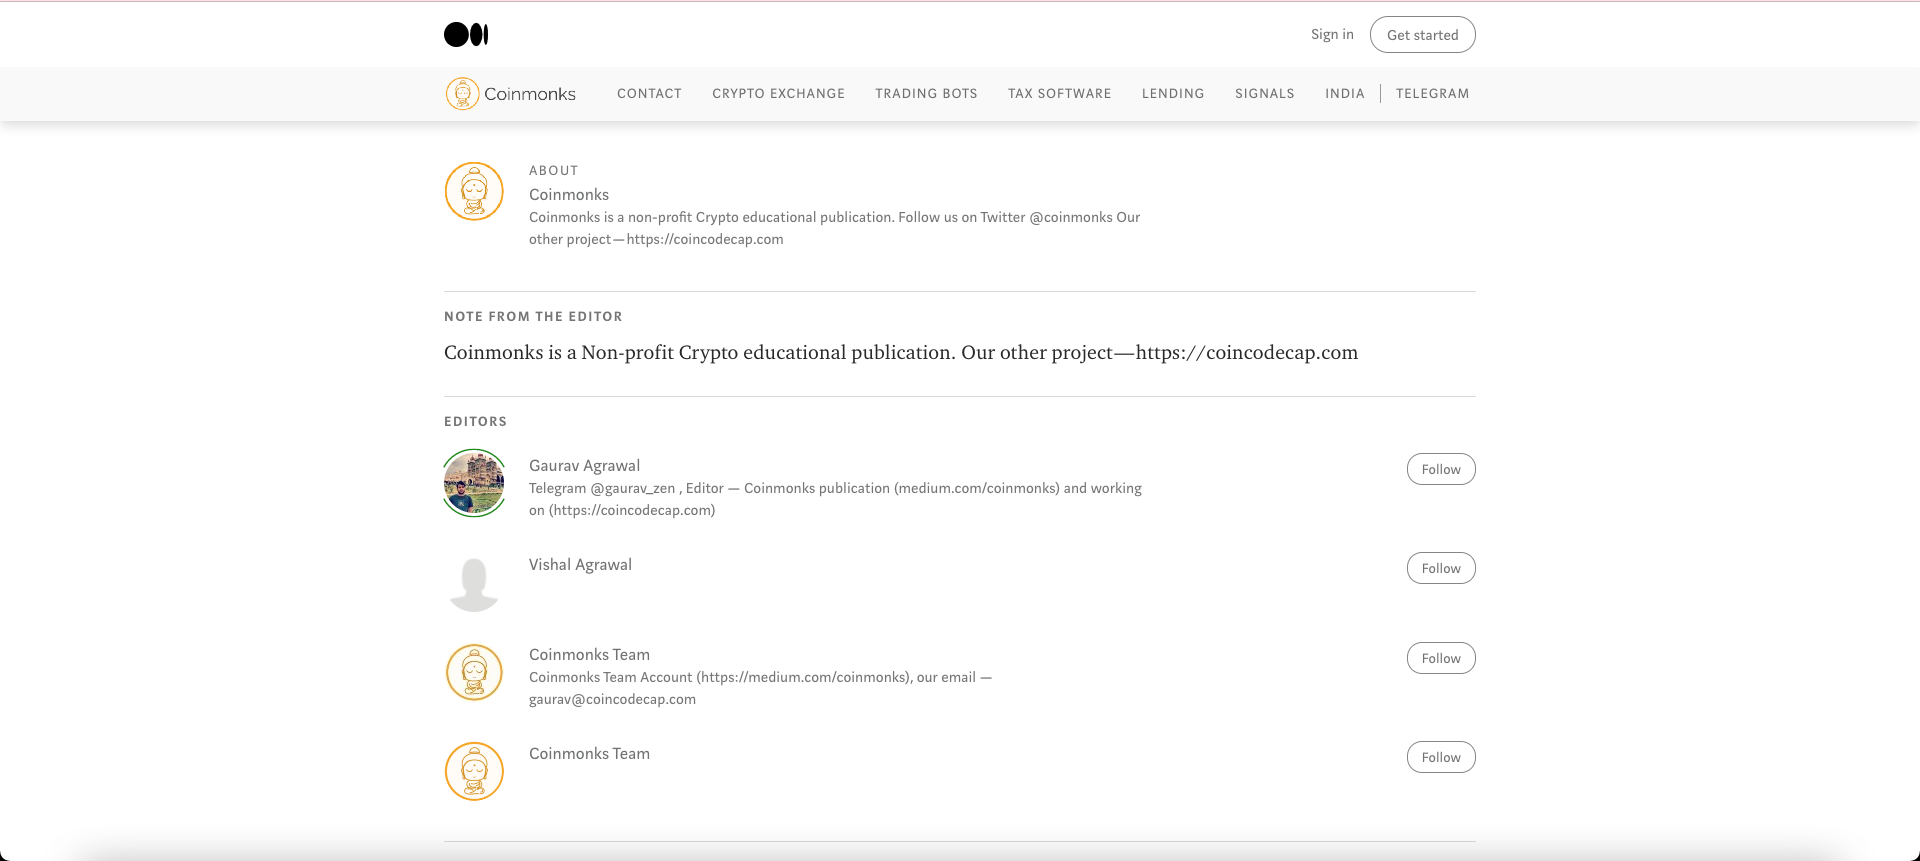Visit the TELEGRAM link in navbar
Screen dimensions: 1920x861
[x=1432, y=94]
